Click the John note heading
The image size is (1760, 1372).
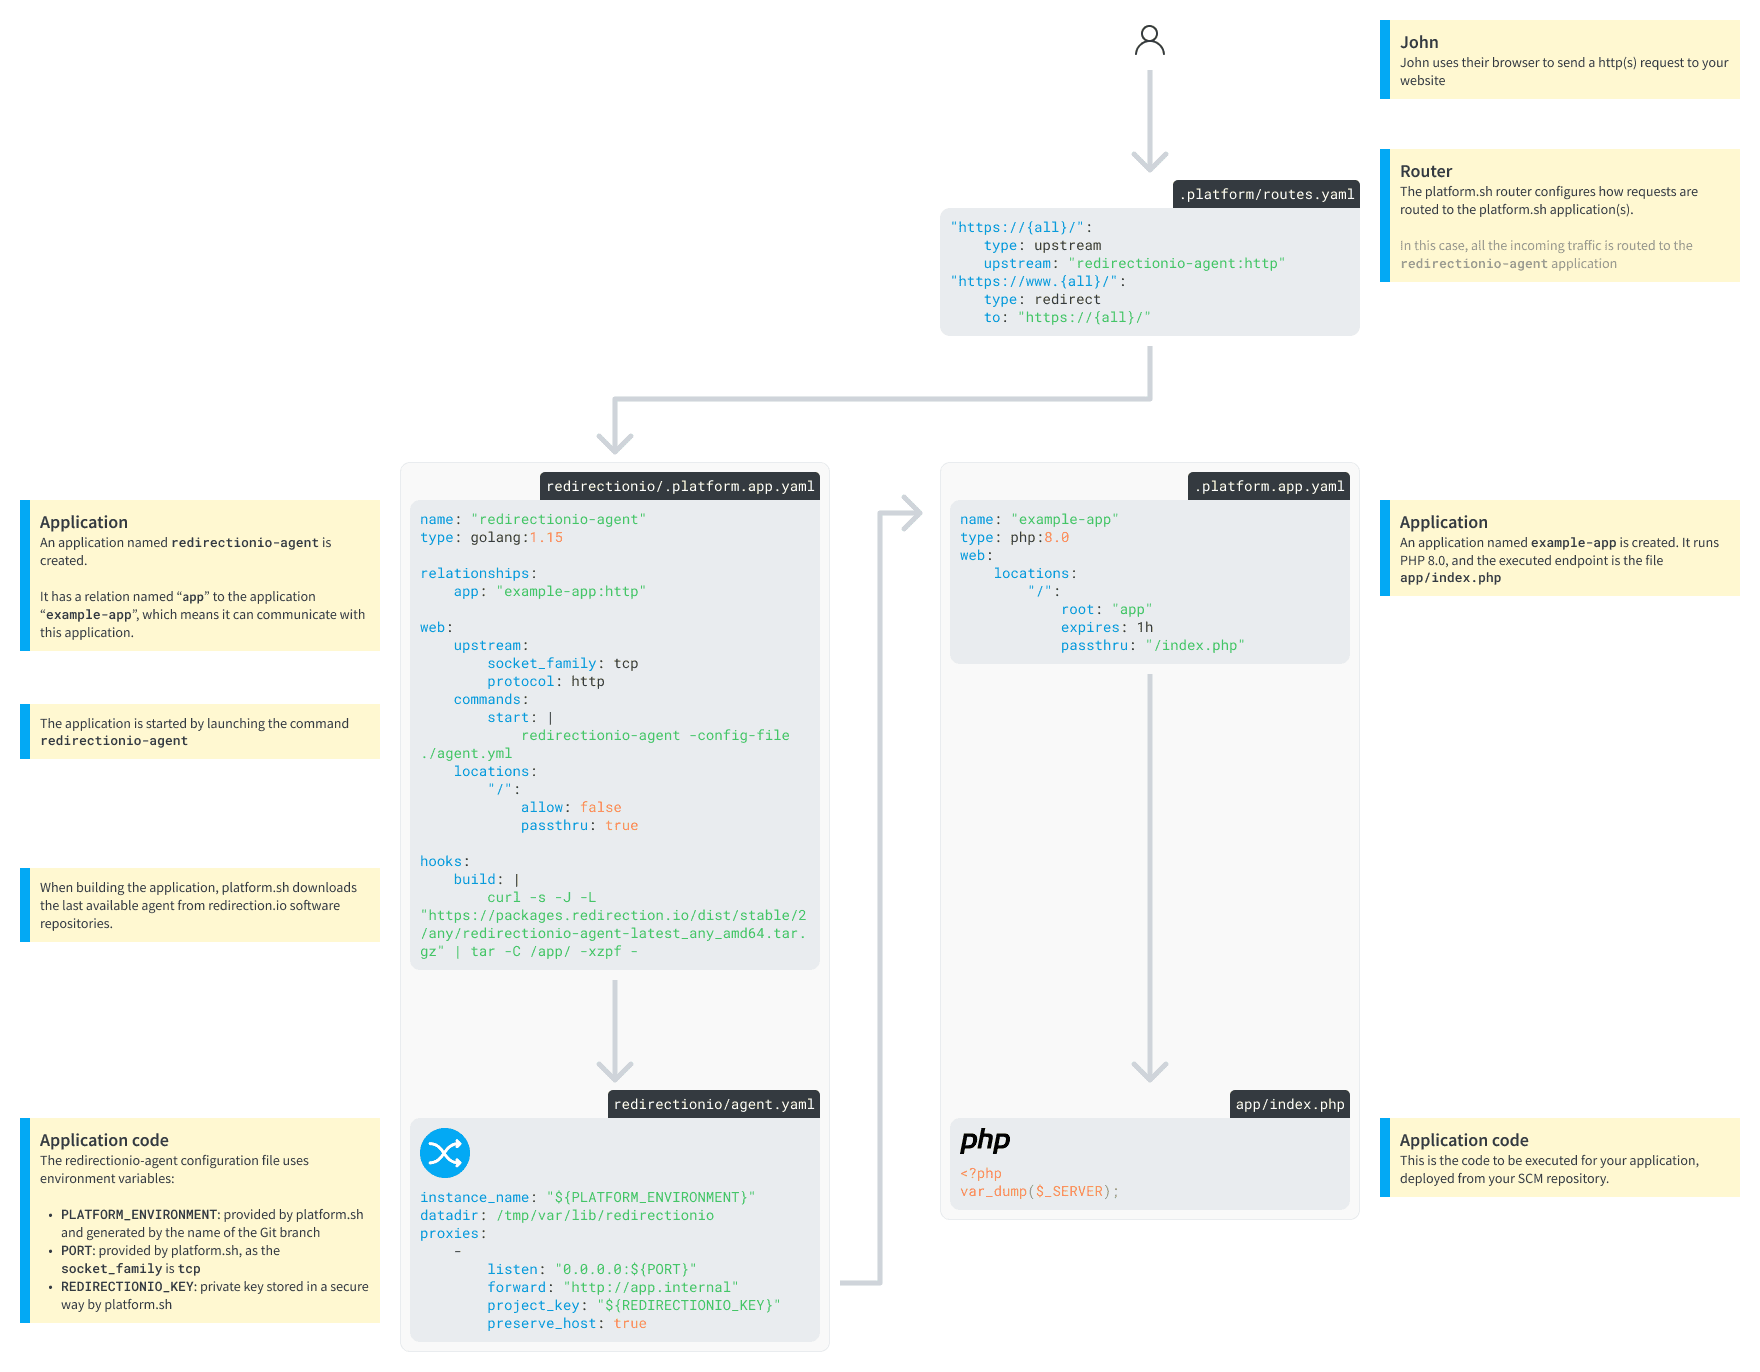coord(1419,42)
